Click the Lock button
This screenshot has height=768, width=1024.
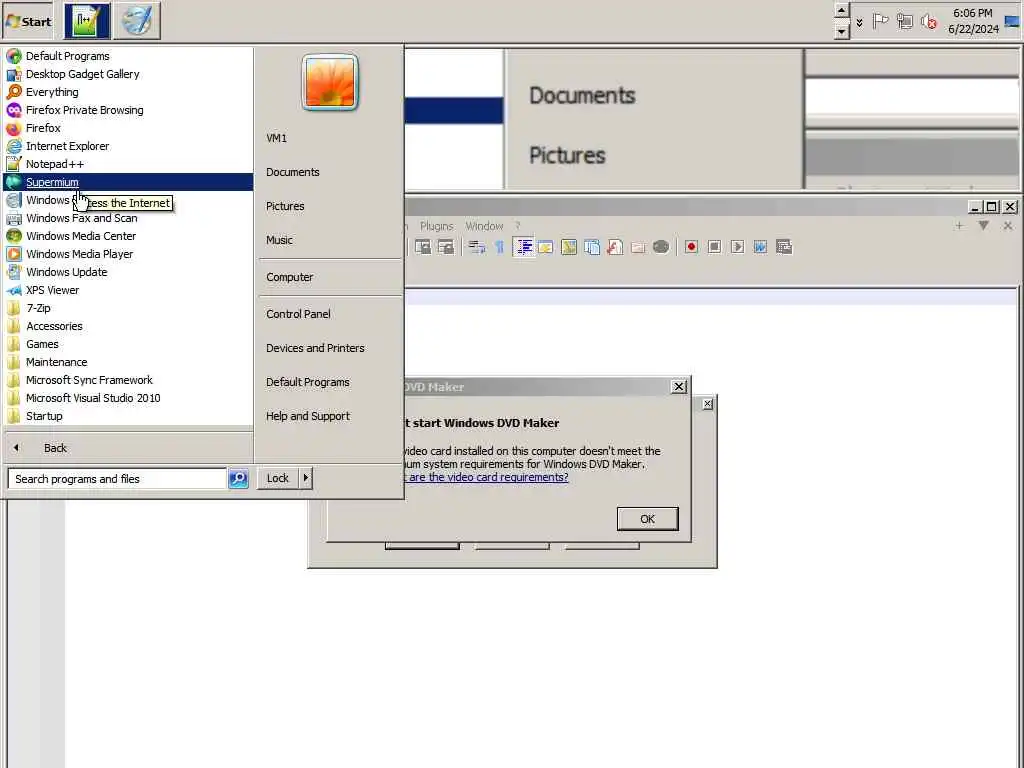(278, 478)
